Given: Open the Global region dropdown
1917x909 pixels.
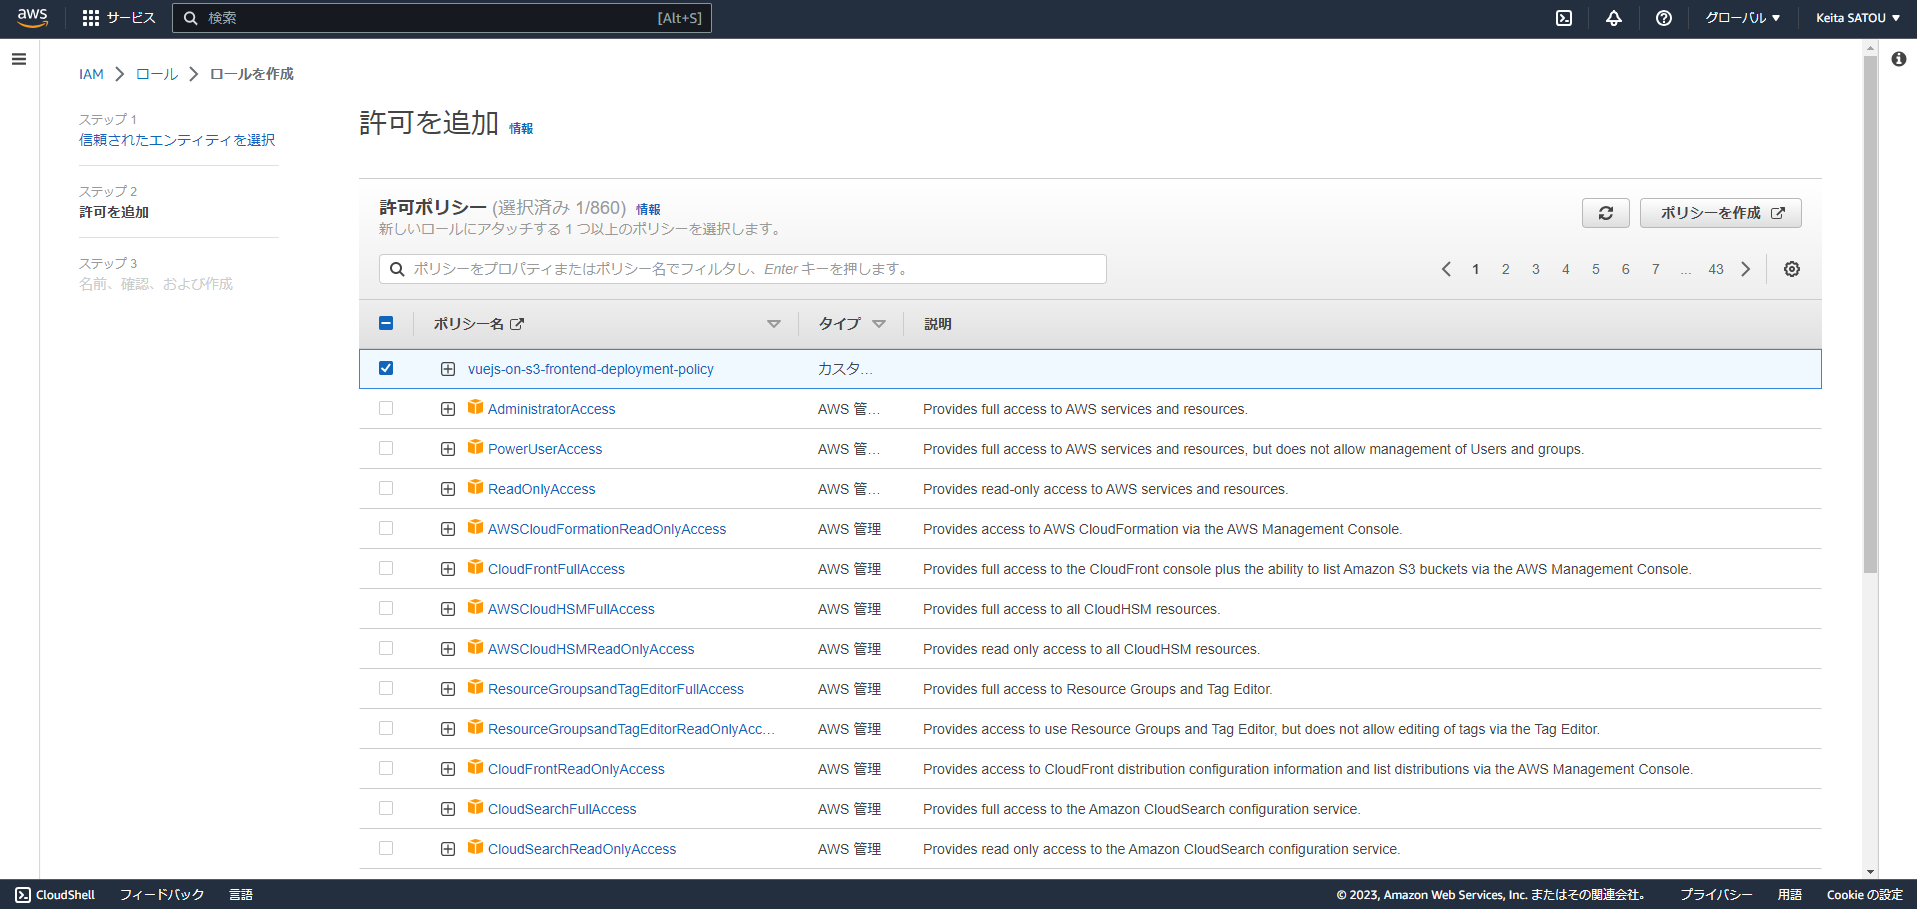Looking at the screenshot, I should tap(1743, 18).
